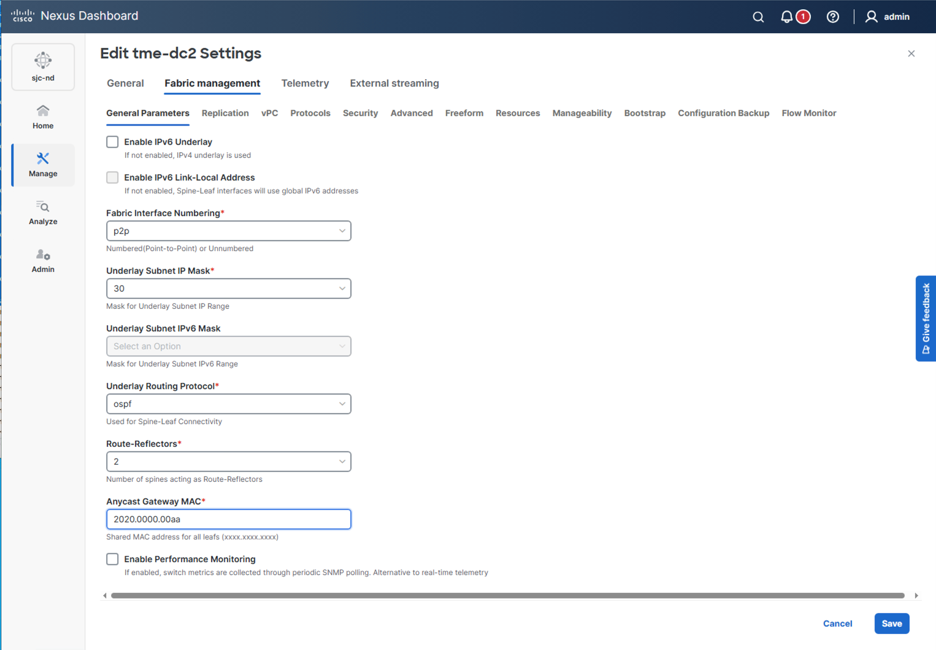The width and height of the screenshot is (936, 650).
Task: Open Underlay Subnet IPv6 Mask dropdown
Action: (229, 346)
